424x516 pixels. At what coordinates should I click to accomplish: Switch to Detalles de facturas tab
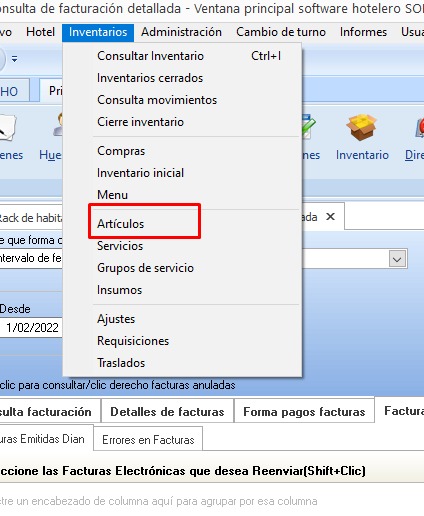[x=167, y=412]
